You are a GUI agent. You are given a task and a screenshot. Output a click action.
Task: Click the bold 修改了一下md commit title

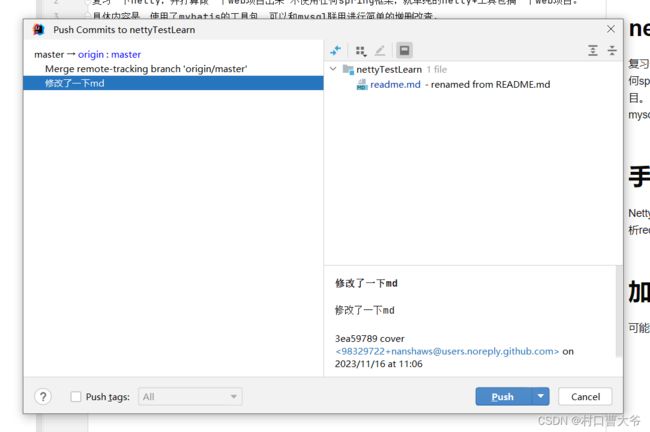pos(366,283)
